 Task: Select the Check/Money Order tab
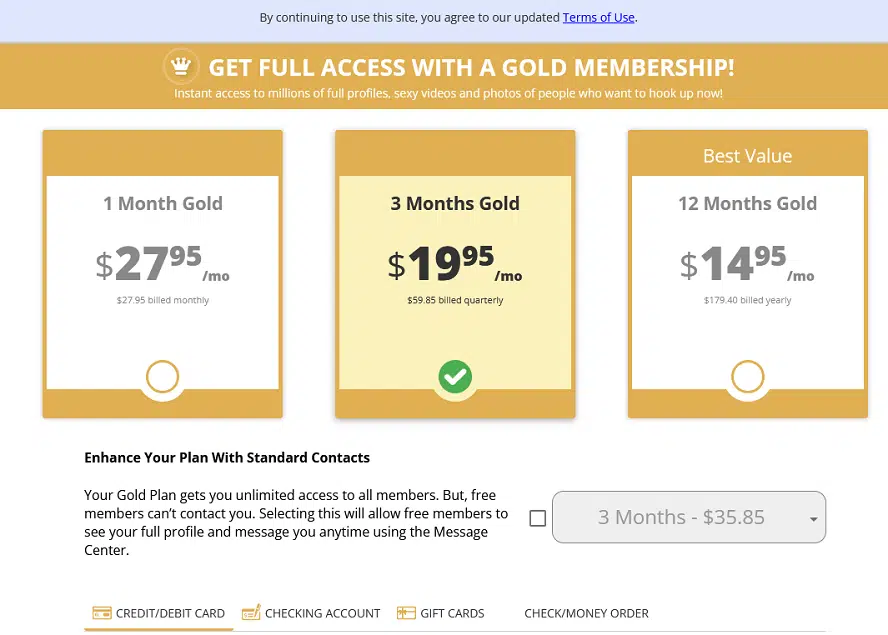[586, 613]
